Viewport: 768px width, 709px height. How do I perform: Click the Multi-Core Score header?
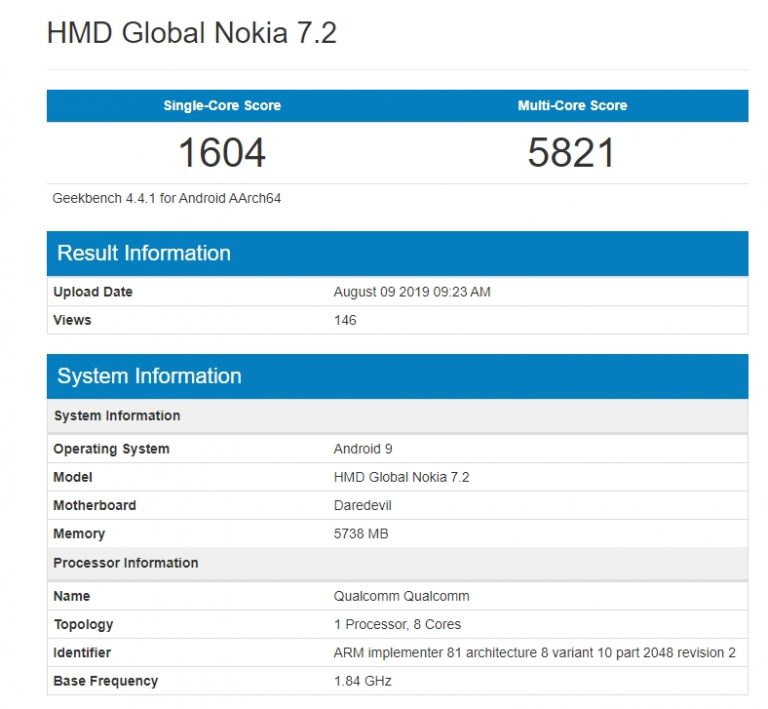point(572,106)
